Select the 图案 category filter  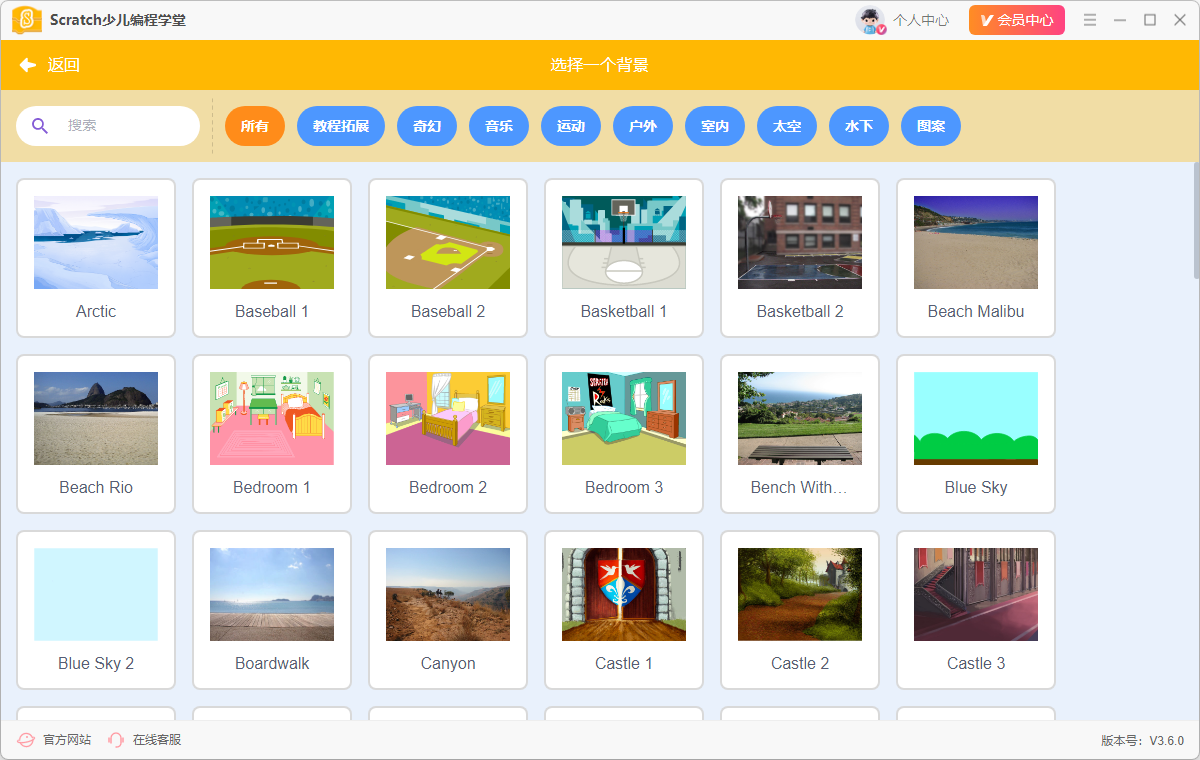click(931, 126)
